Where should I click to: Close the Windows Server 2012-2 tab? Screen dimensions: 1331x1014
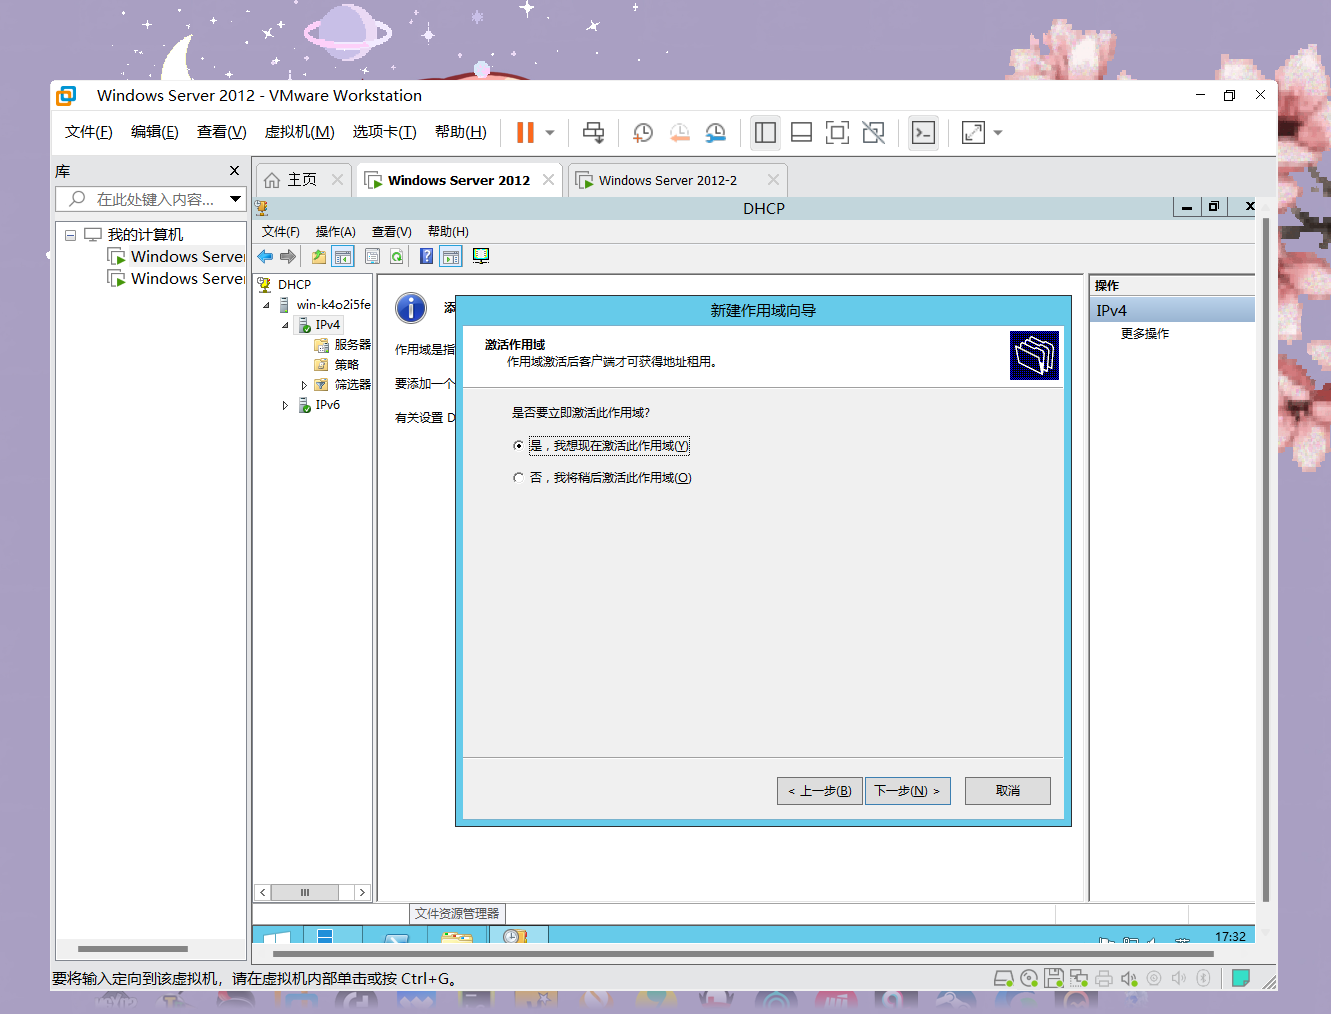click(x=773, y=180)
